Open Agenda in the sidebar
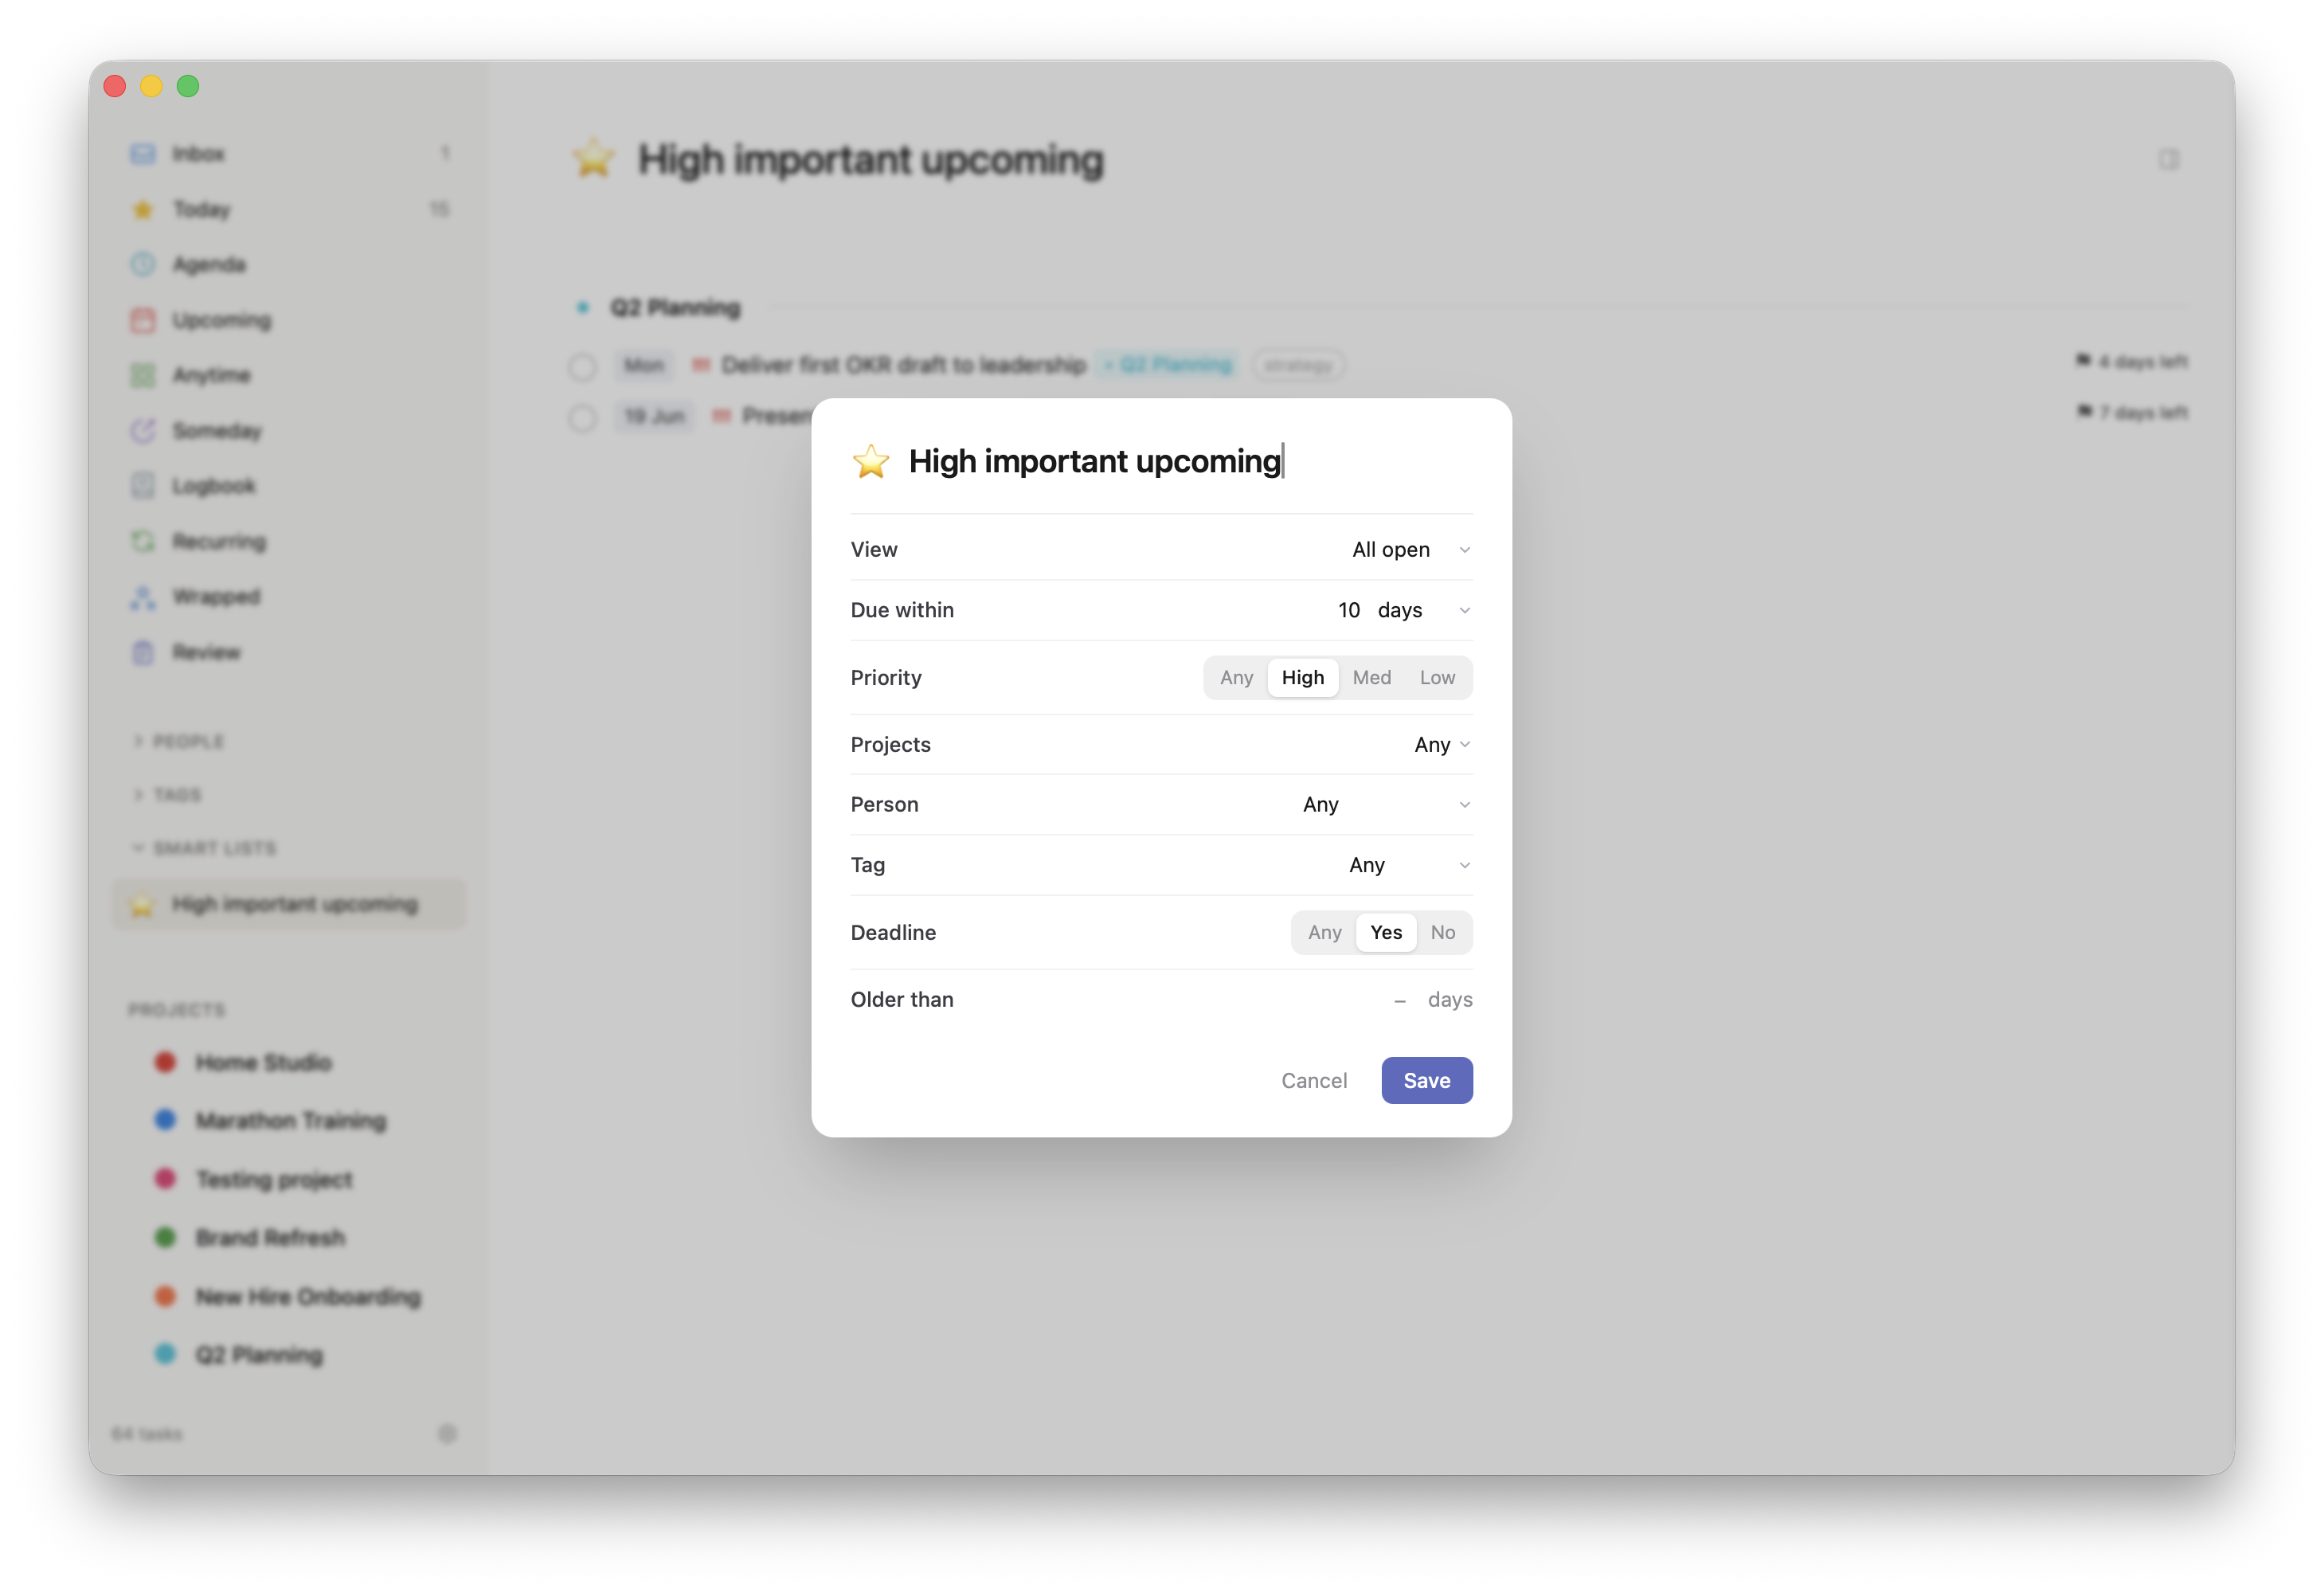Image resolution: width=2324 pixels, height=1593 pixels. (x=289, y=264)
